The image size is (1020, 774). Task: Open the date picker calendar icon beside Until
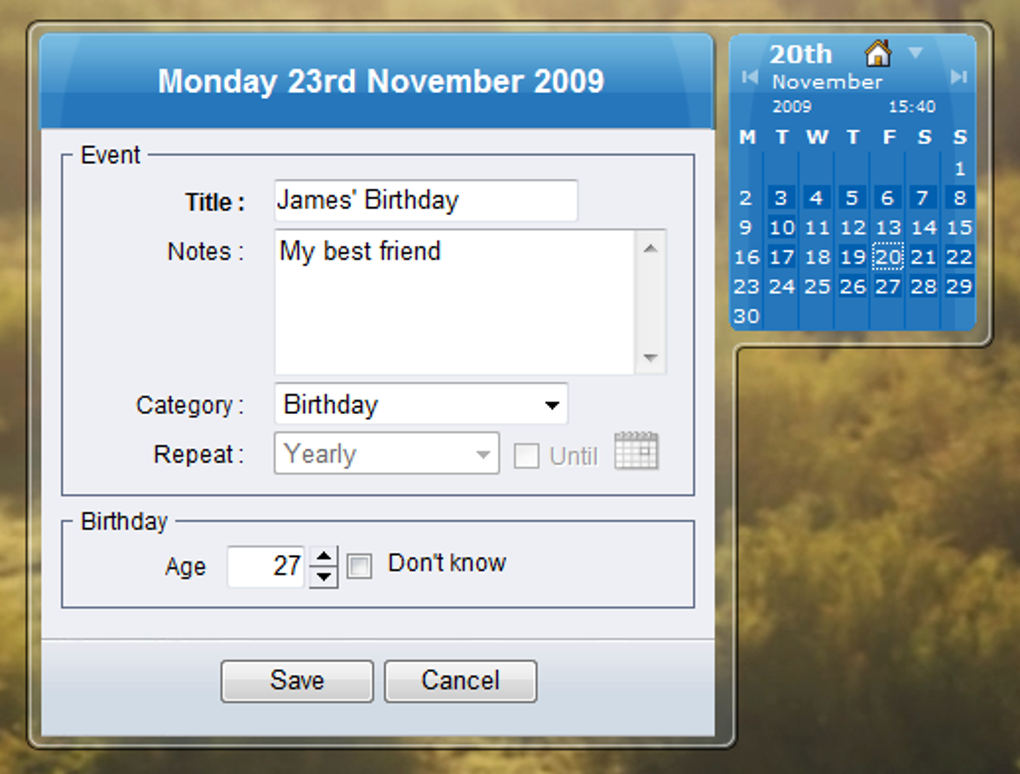point(637,452)
